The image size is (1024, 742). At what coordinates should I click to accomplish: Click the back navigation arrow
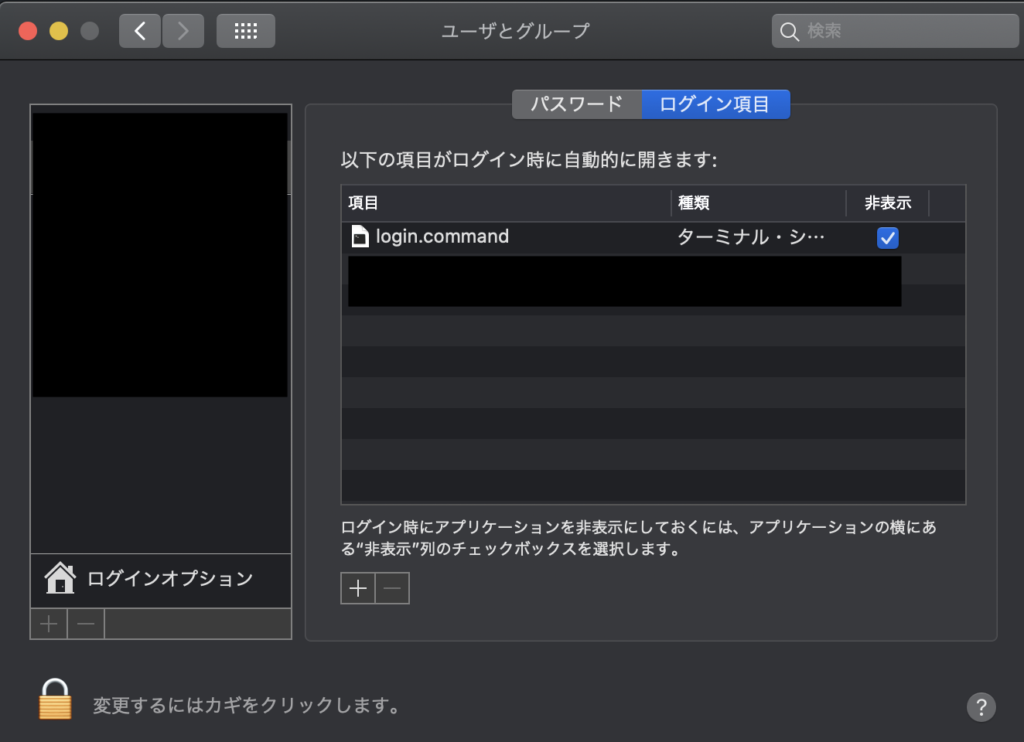click(140, 31)
